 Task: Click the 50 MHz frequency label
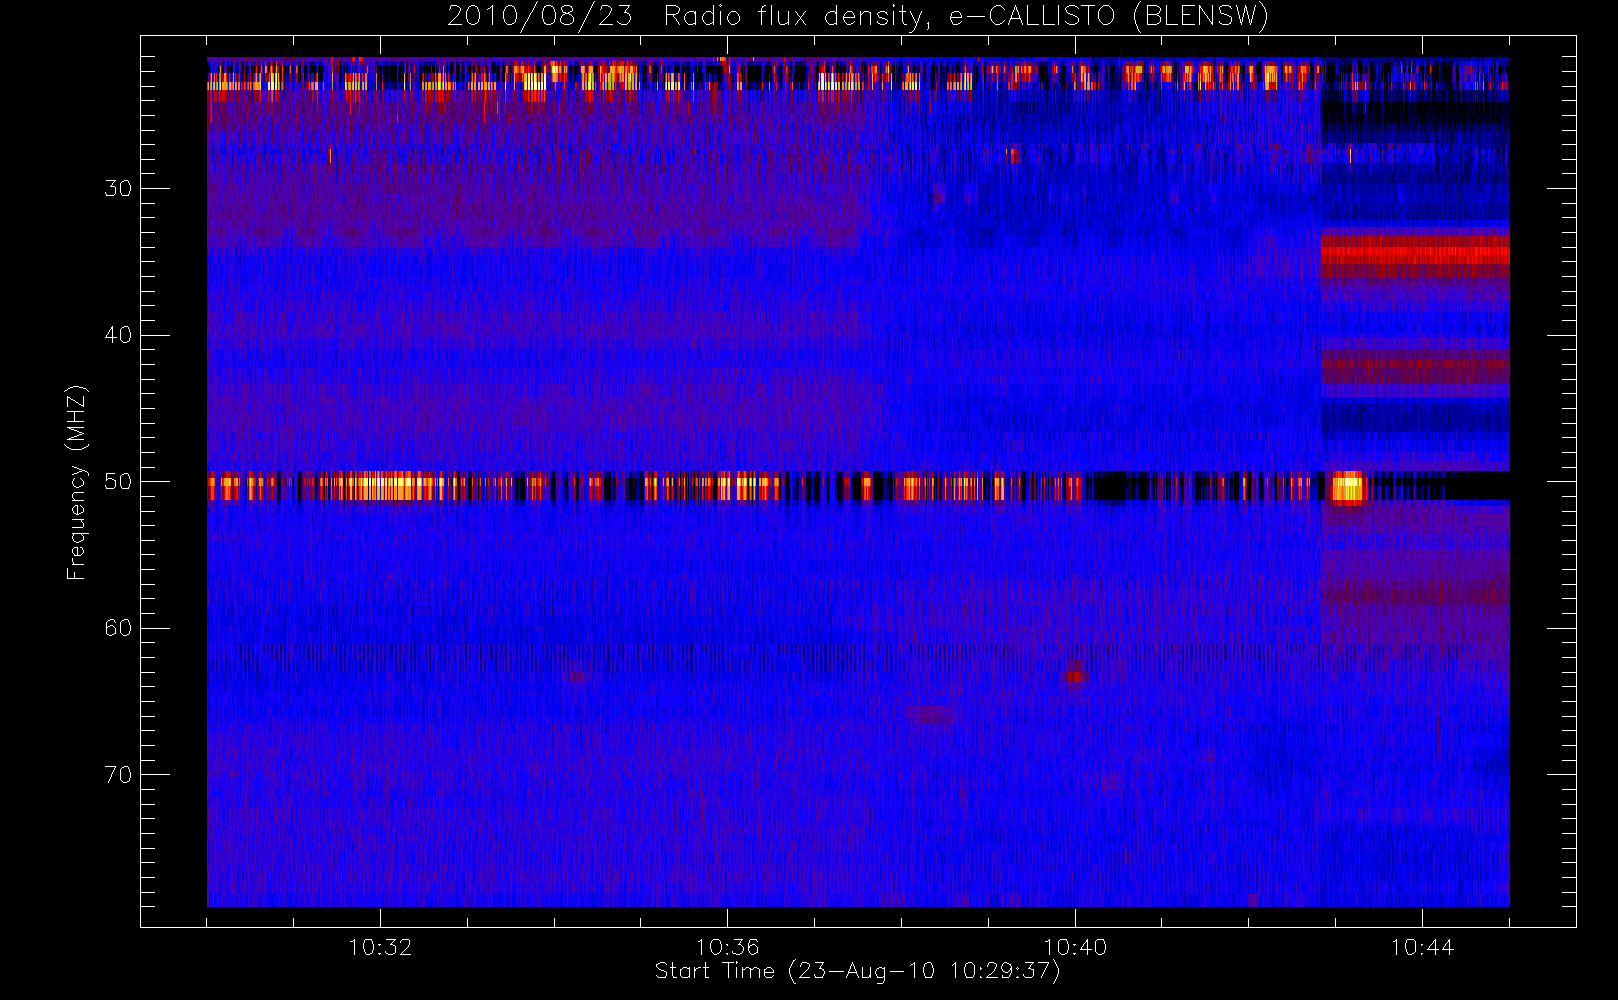pyautogui.click(x=118, y=482)
